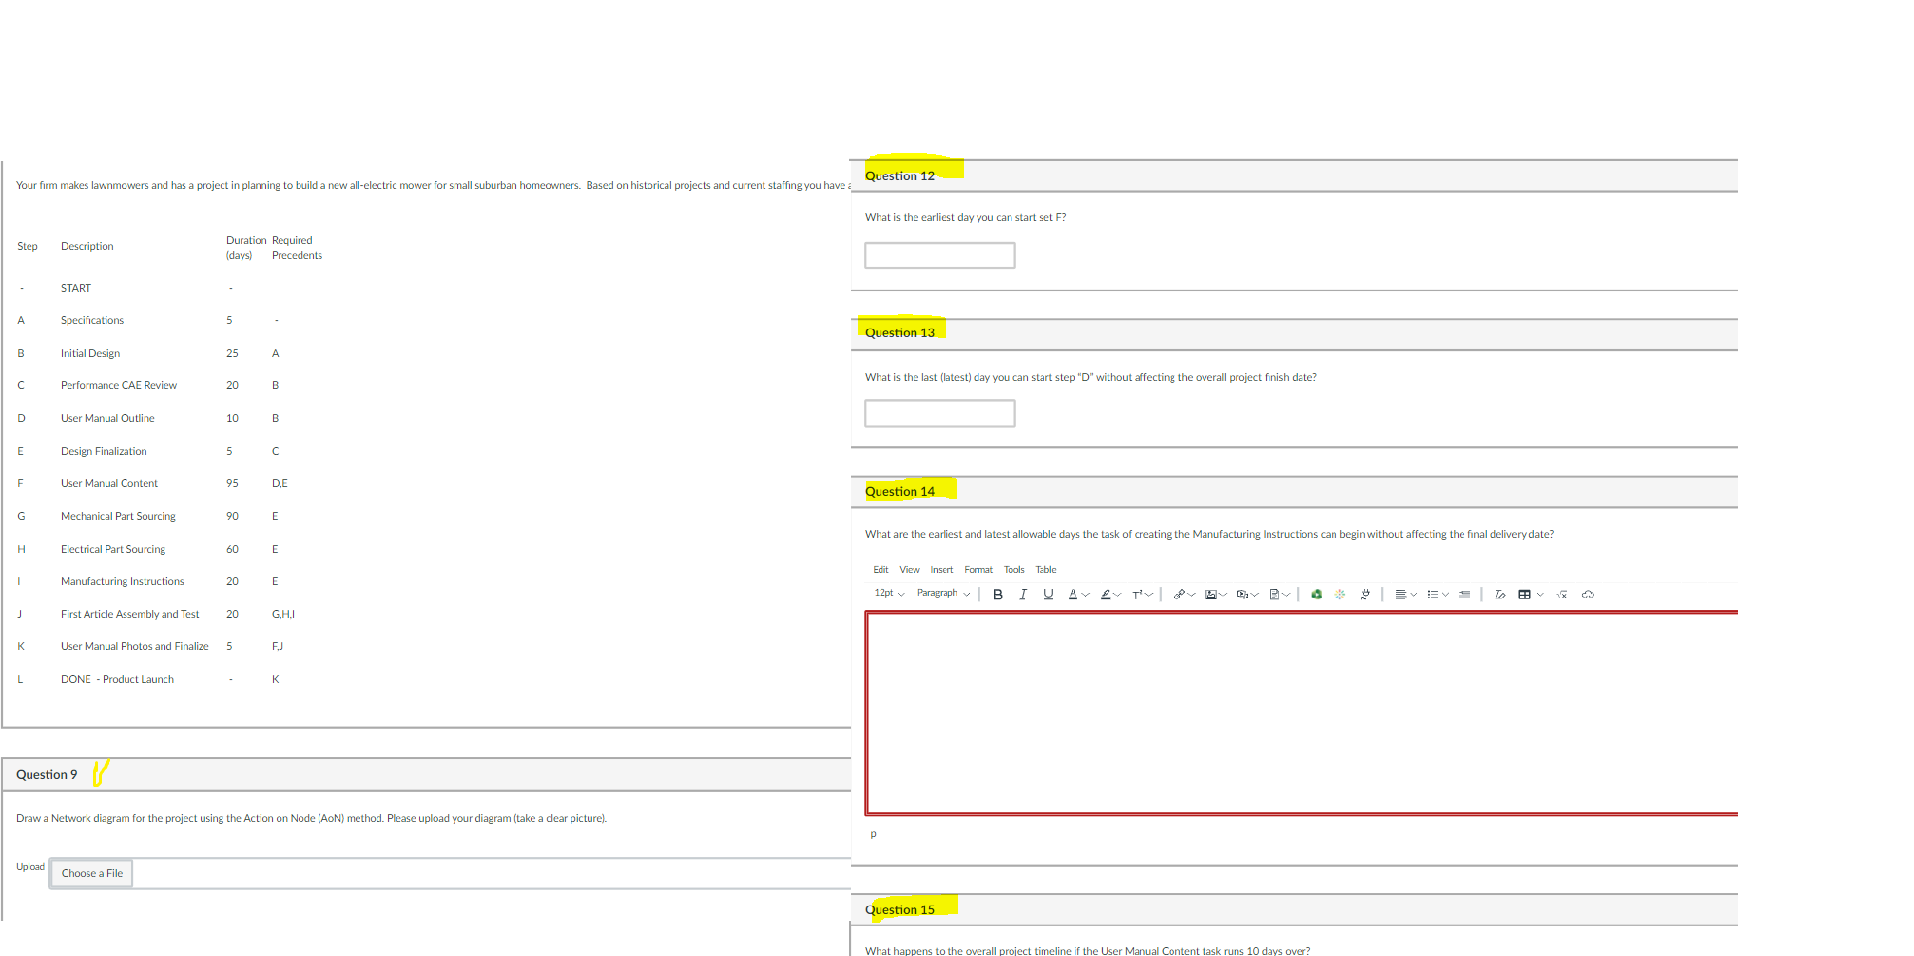Image resolution: width=1914 pixels, height=956 pixels.
Task: Click the Question 14 heading
Action: pyautogui.click(x=900, y=491)
